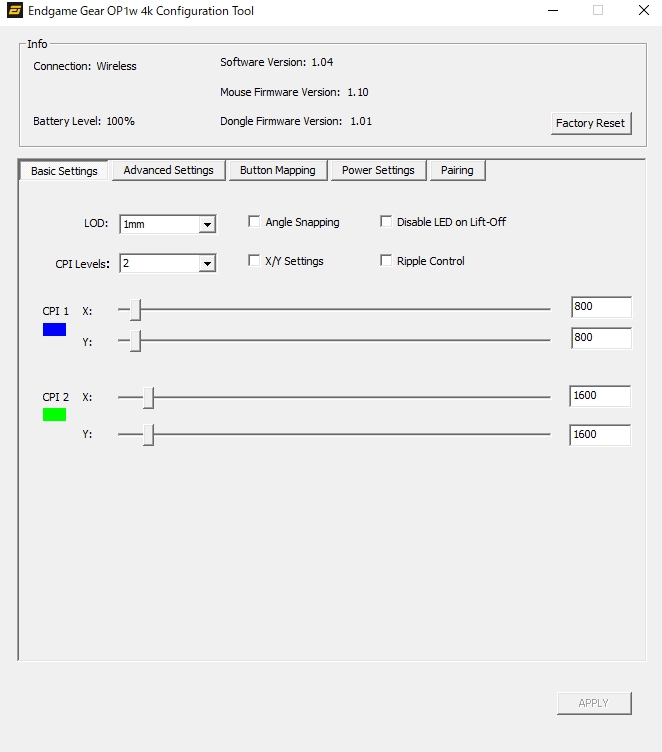
Task: Click the Factory Reset button
Action: (x=590, y=123)
